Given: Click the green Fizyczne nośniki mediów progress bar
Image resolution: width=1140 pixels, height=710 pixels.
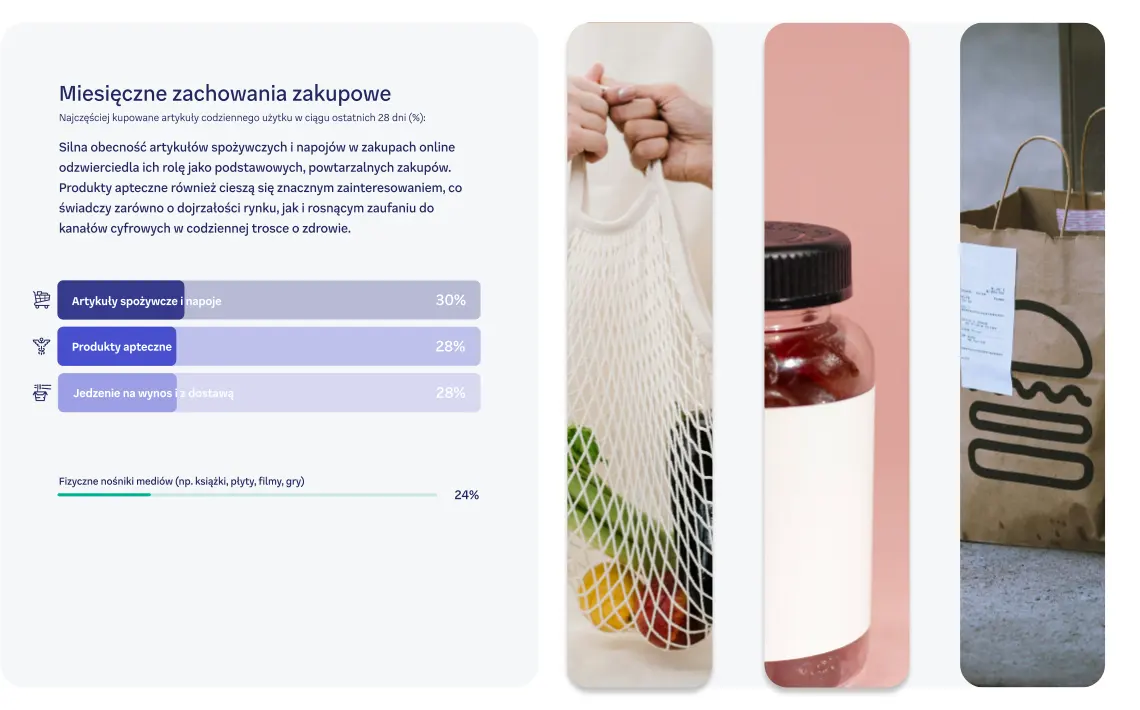Looking at the screenshot, I should click(x=247, y=495).
